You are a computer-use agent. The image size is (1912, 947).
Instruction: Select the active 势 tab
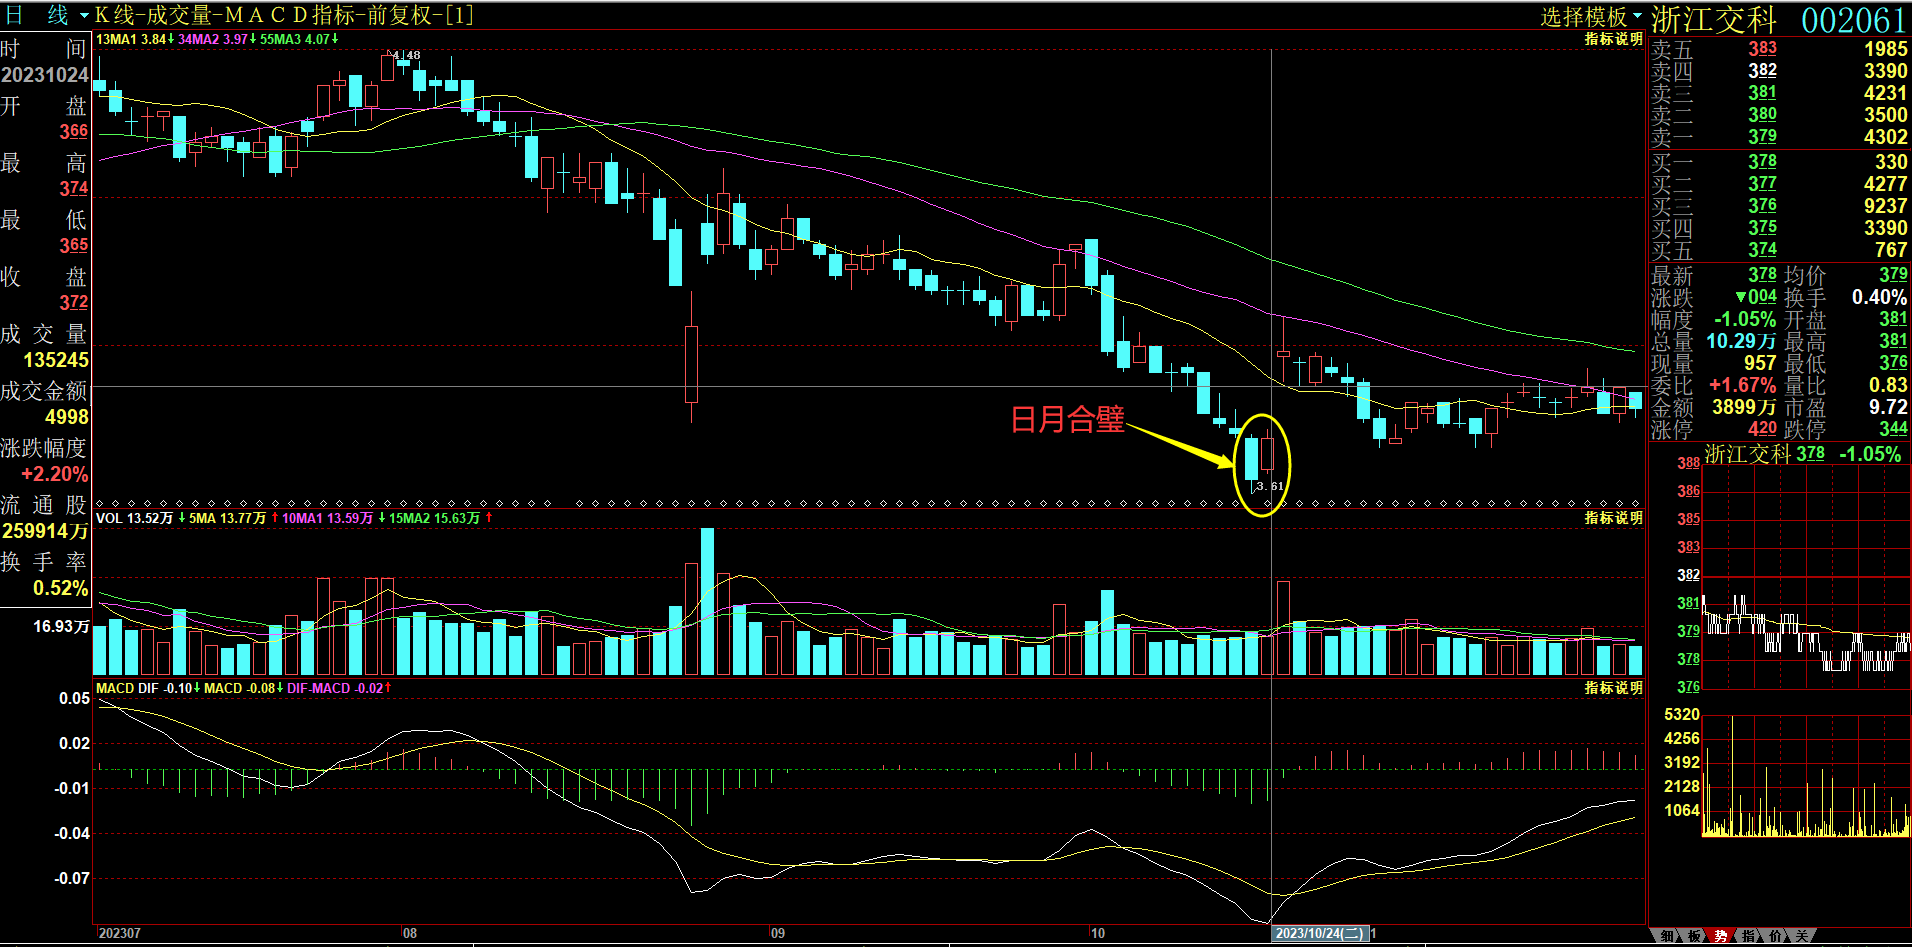[1721, 936]
